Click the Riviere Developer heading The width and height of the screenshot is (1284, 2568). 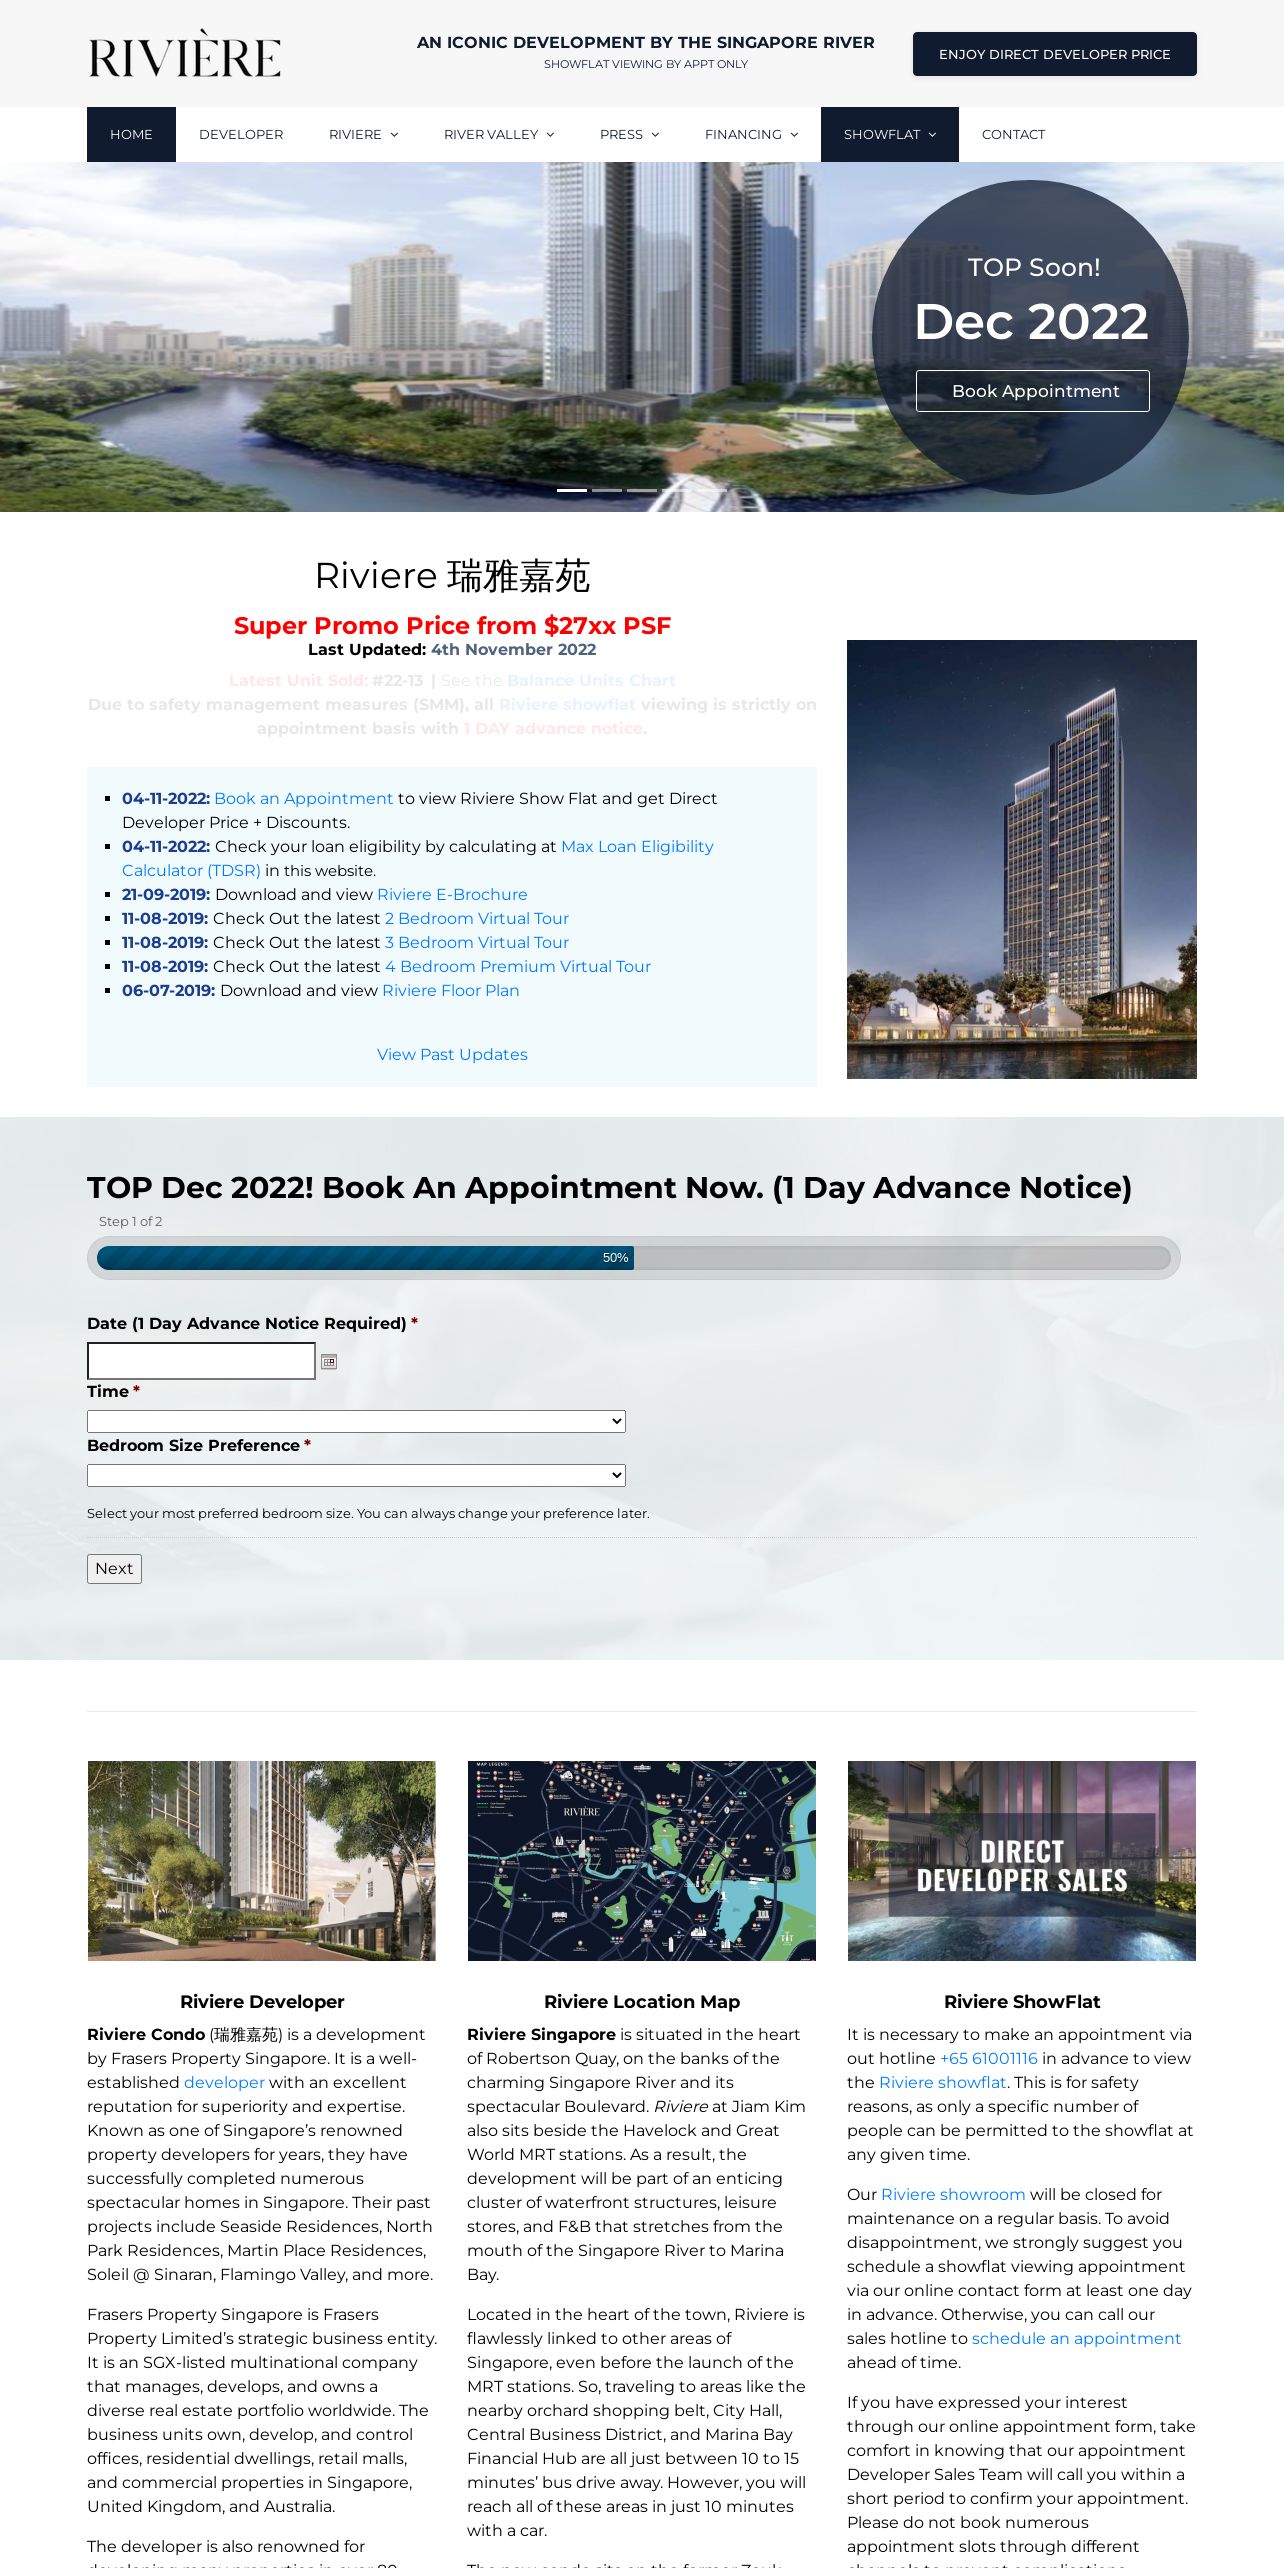[x=262, y=2001]
